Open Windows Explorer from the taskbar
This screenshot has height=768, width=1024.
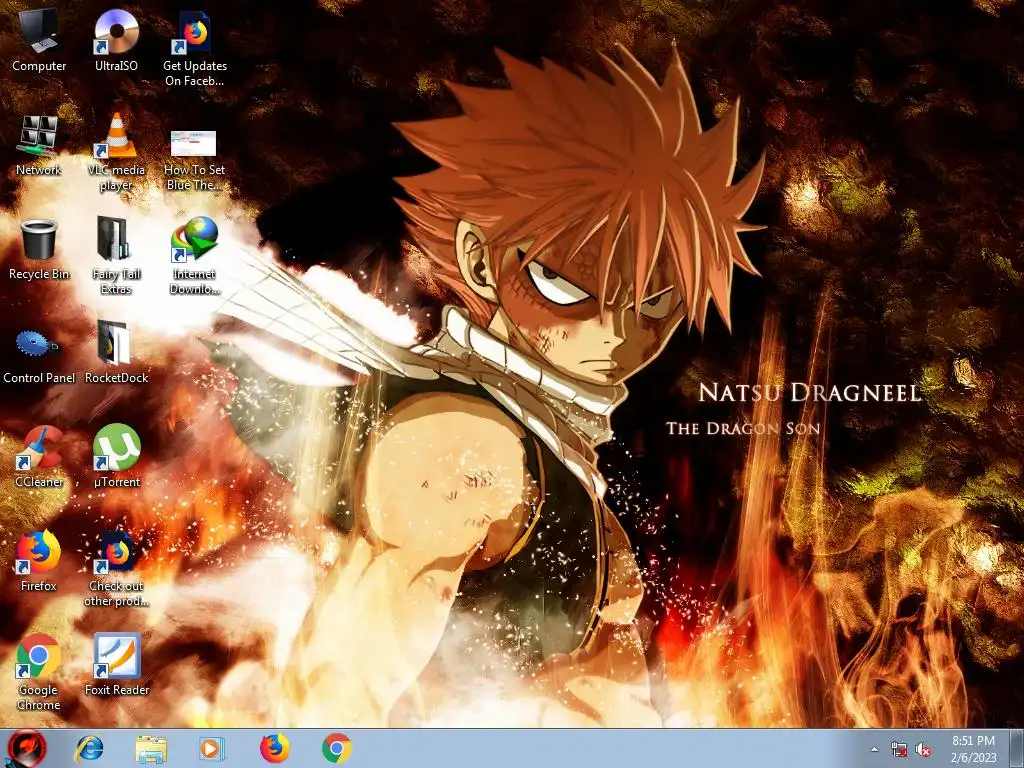tap(151, 749)
